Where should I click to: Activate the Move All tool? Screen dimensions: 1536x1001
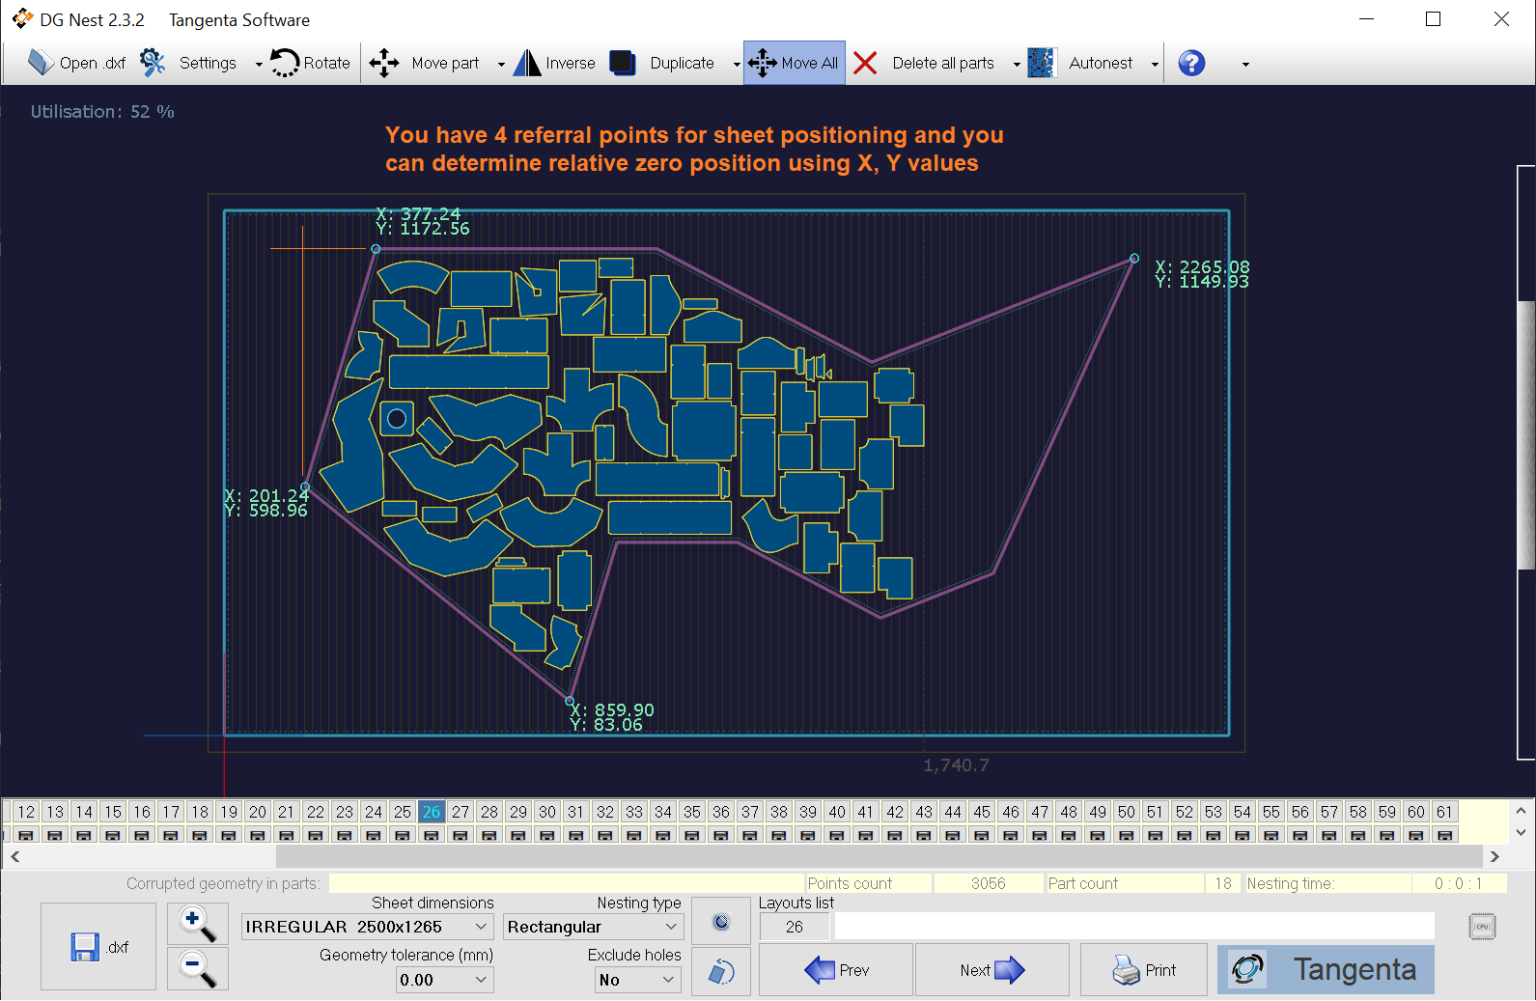pos(793,62)
